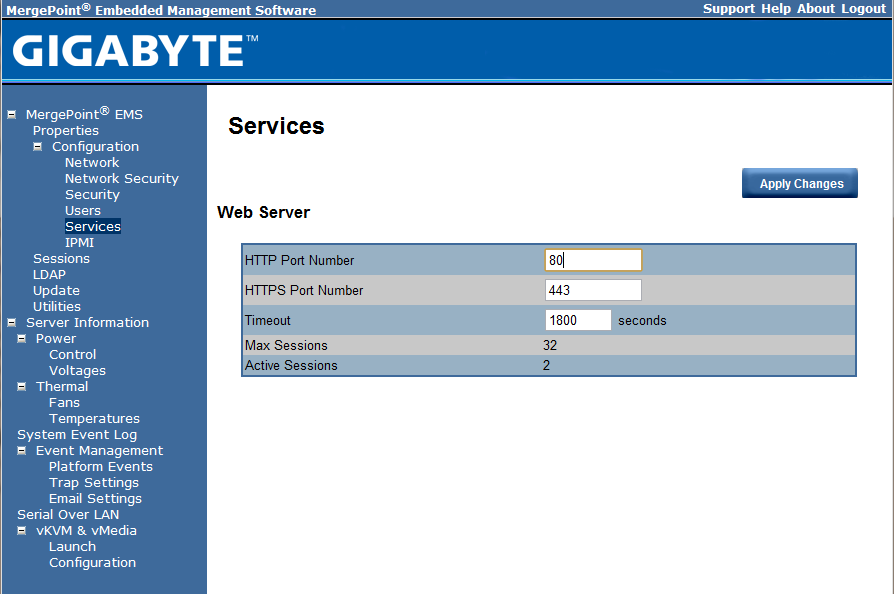Click the GIGABYTE logo
The image size is (894, 594).
[135, 51]
